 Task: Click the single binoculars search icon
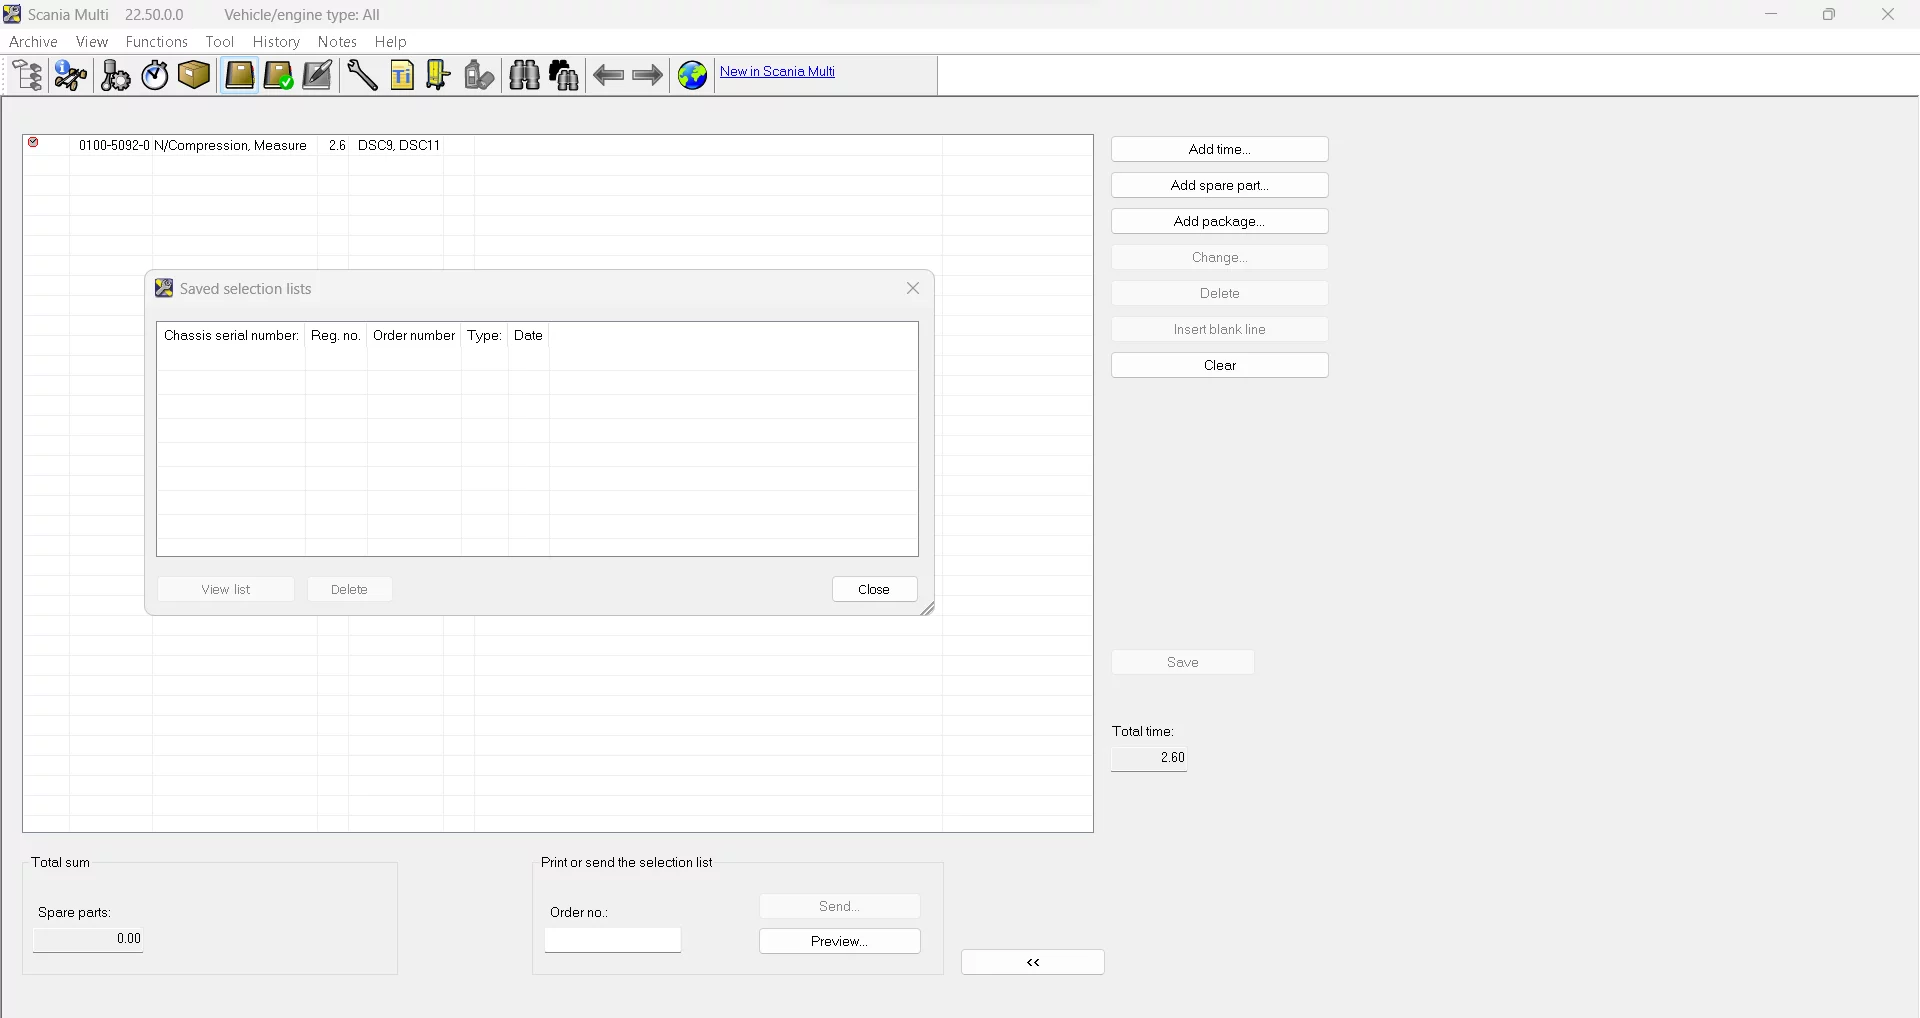point(524,76)
